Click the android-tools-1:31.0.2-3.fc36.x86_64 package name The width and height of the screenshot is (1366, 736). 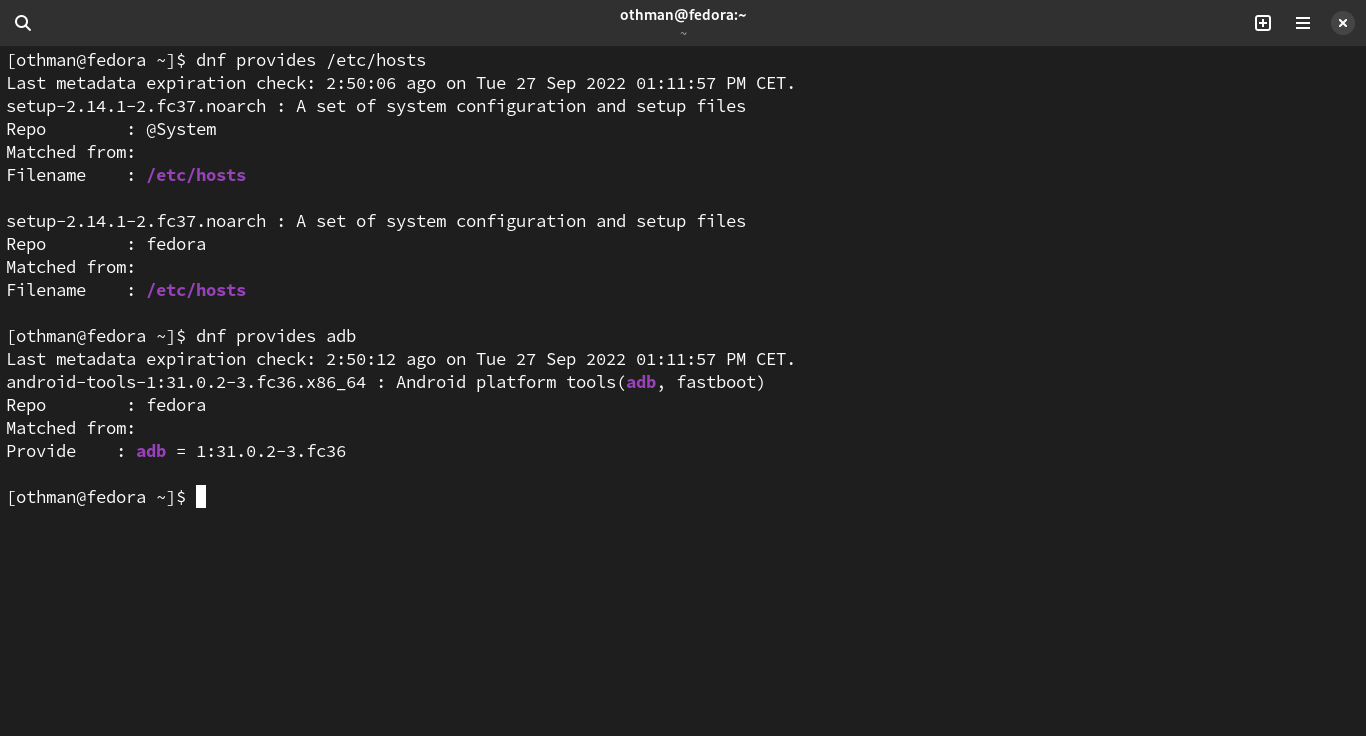(186, 382)
